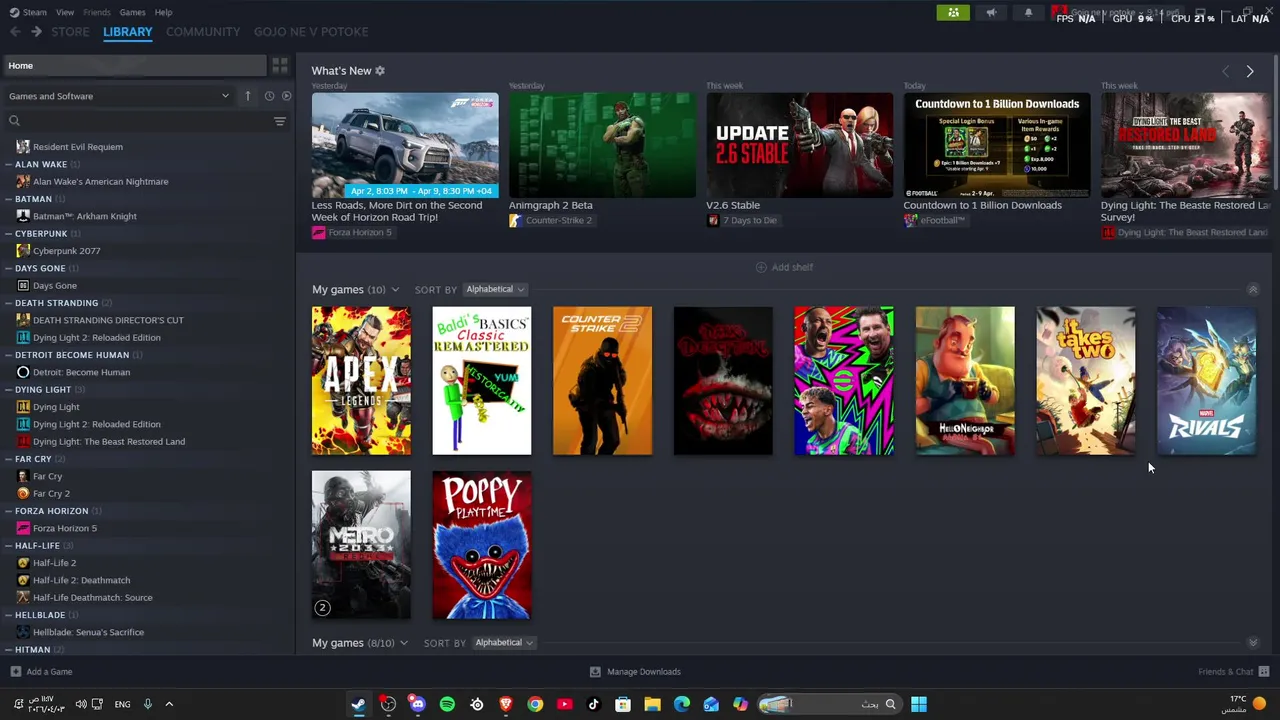This screenshot has width=1280, height=720.
Task: Collapse the CYBERPUNK category
Action: point(8,234)
